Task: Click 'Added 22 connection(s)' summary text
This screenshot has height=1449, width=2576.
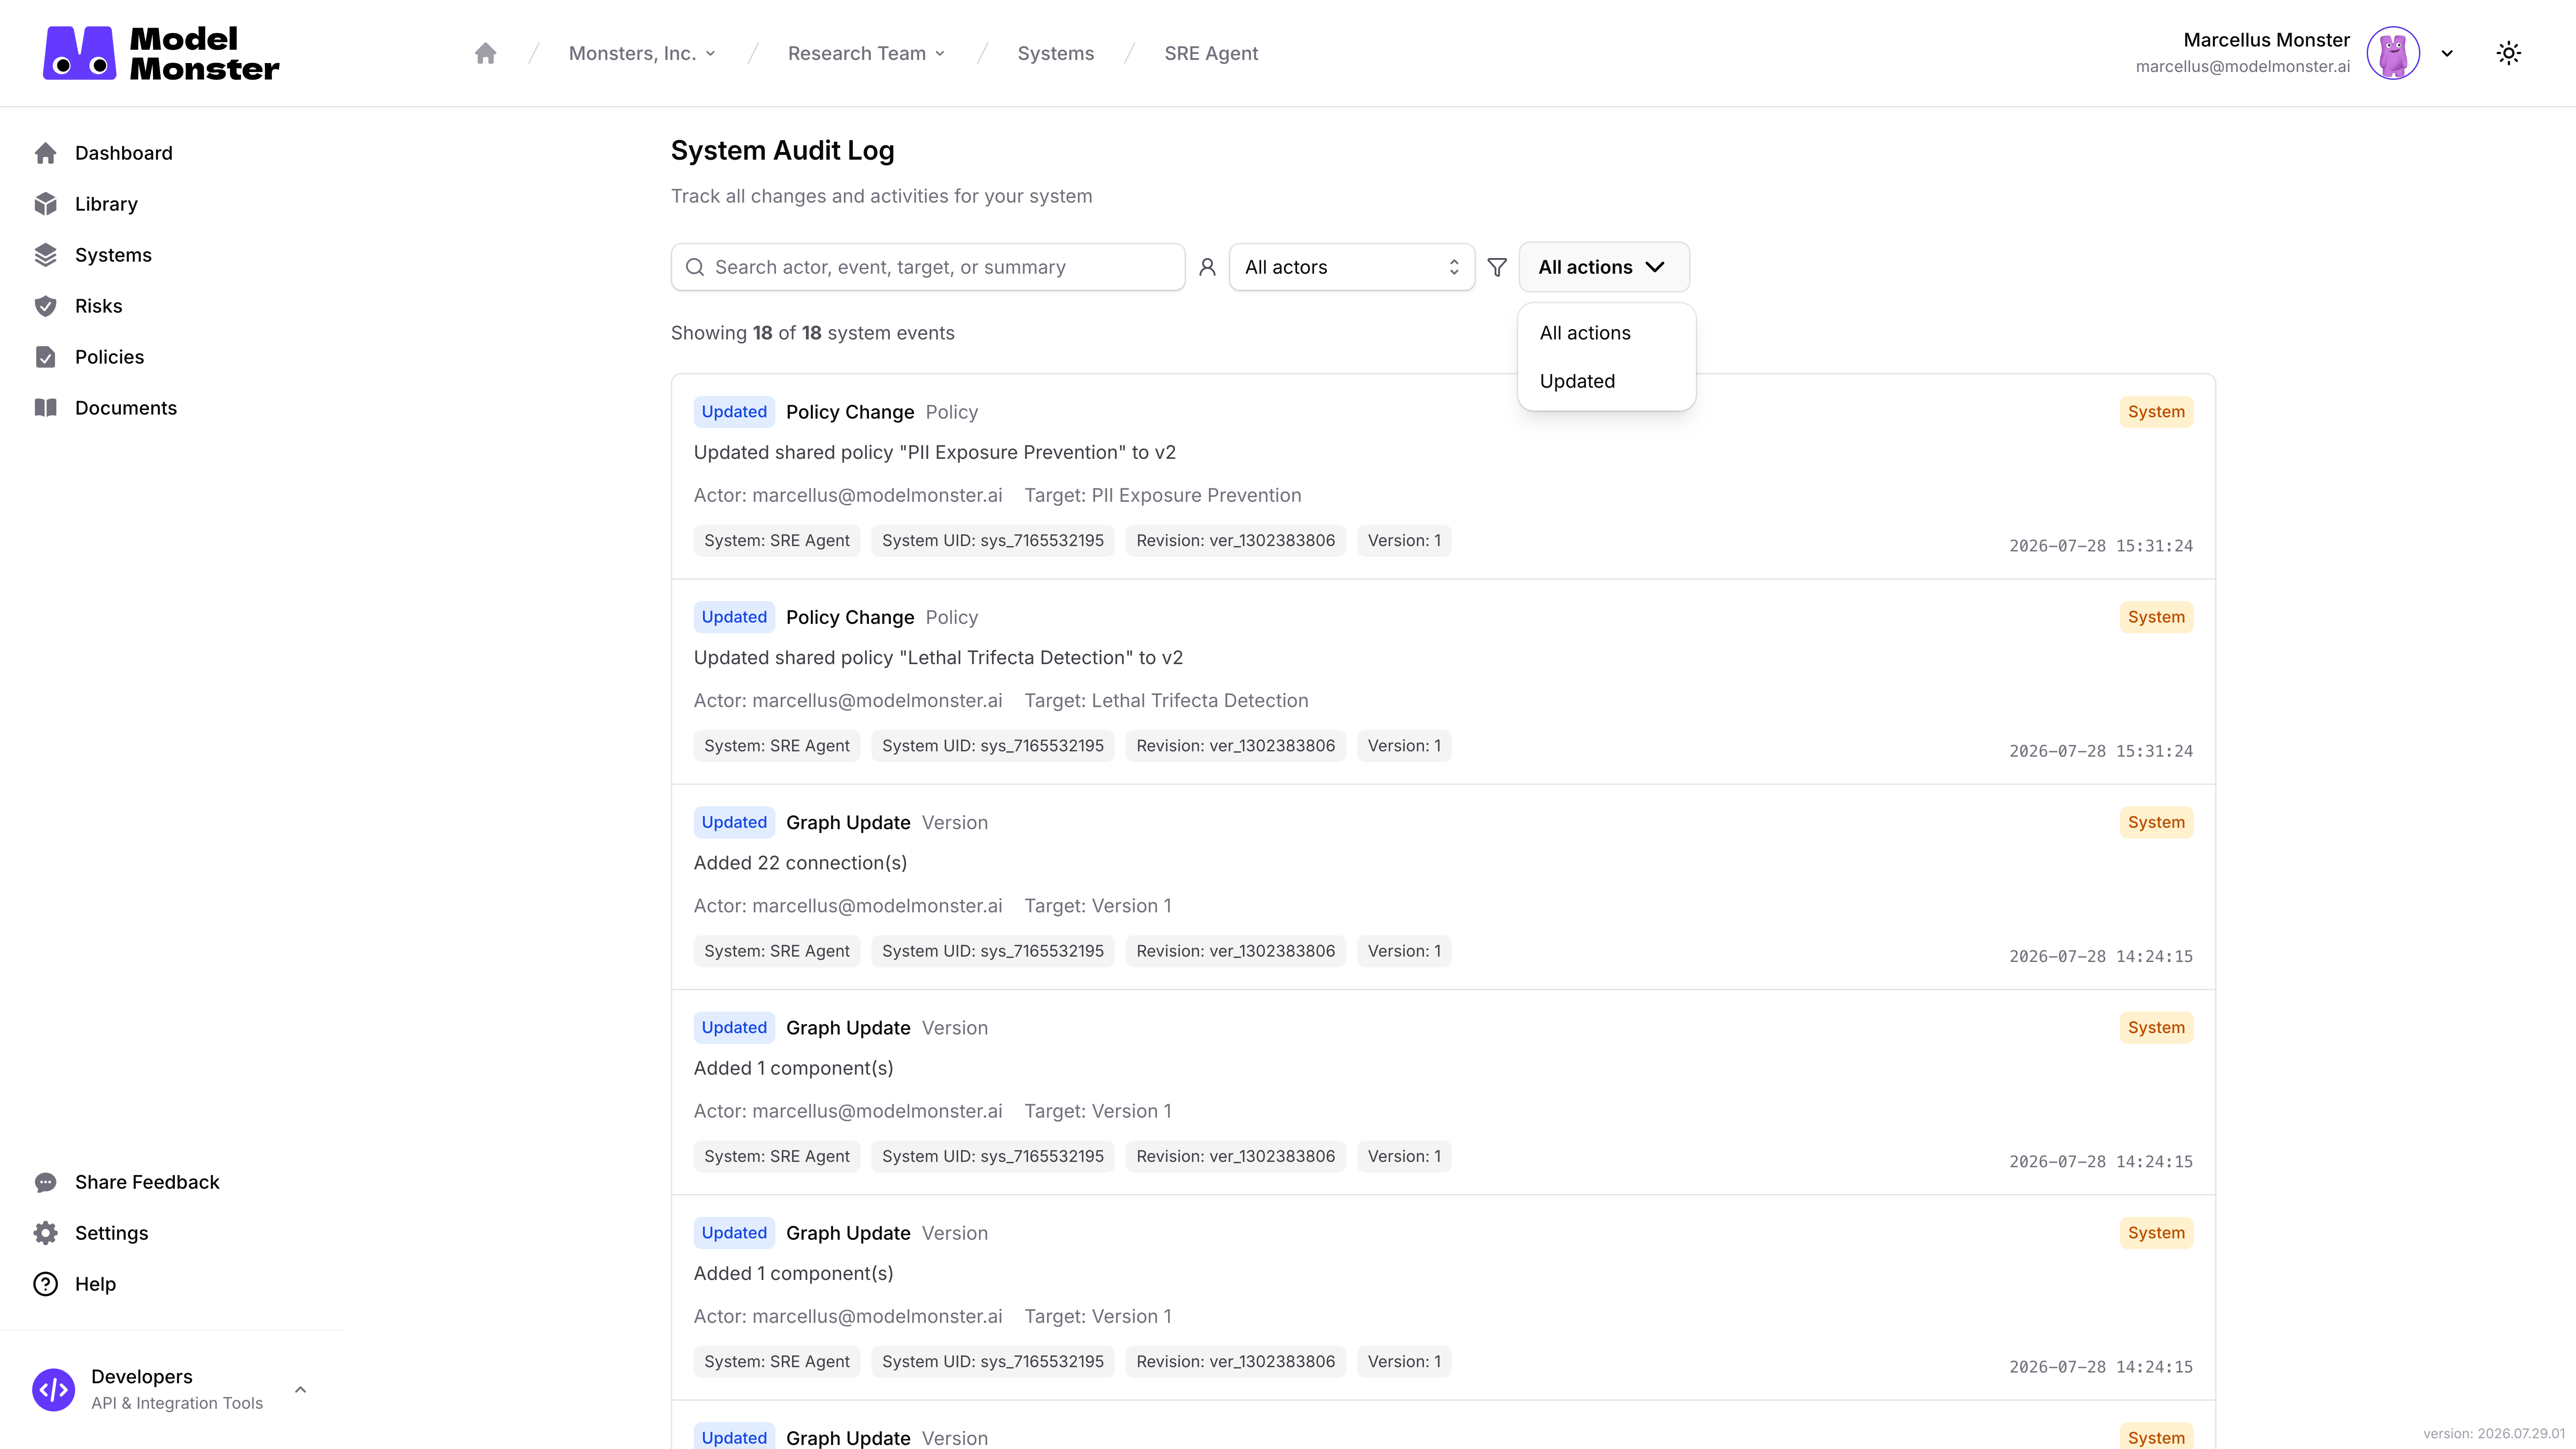Action: point(800,863)
